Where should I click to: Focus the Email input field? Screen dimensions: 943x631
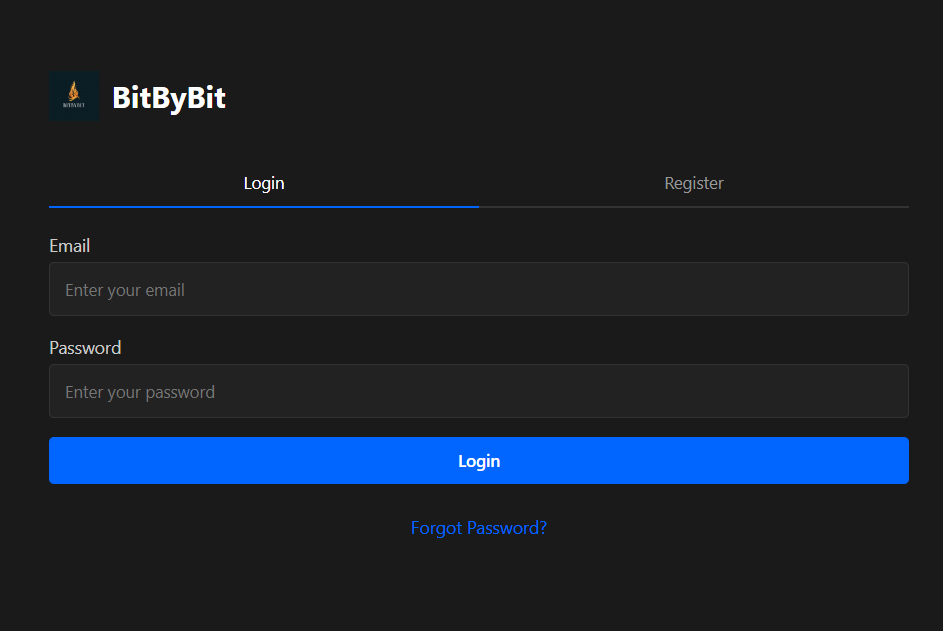click(479, 289)
